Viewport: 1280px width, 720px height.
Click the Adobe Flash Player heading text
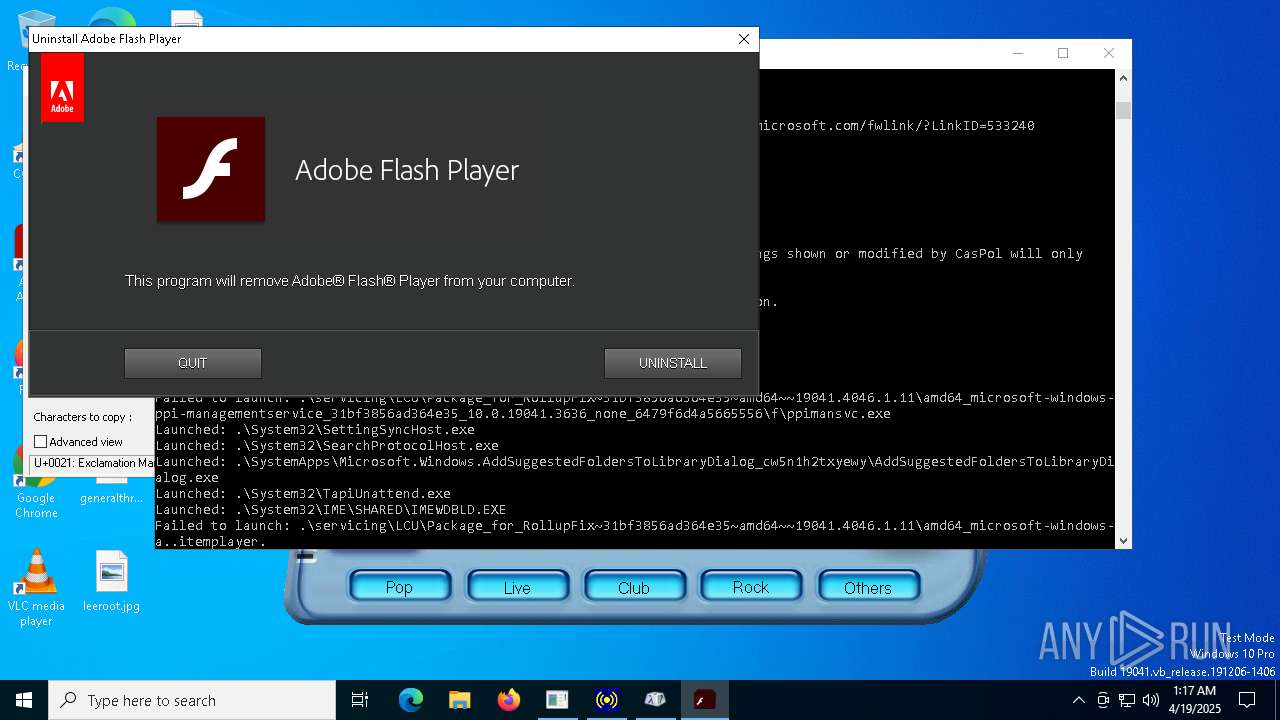(407, 170)
